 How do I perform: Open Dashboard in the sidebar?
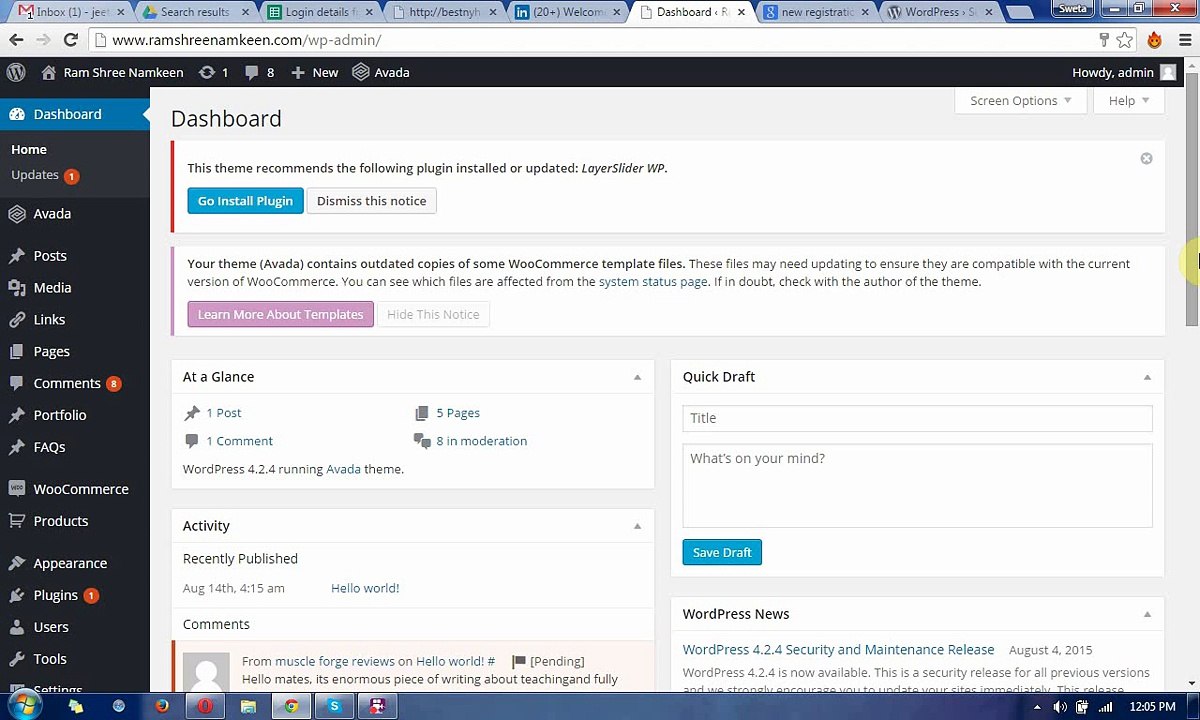[x=75, y=114]
